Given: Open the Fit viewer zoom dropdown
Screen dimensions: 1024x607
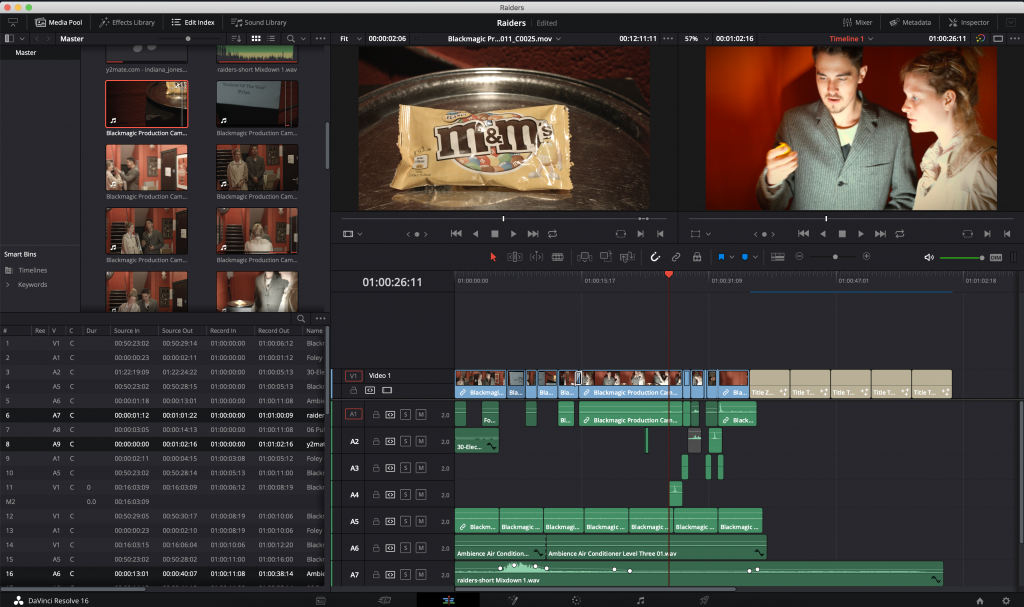Looking at the screenshot, I should [351, 39].
